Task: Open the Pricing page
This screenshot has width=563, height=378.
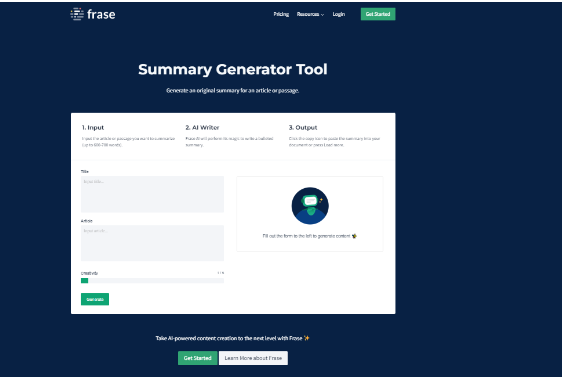Action: [281, 14]
